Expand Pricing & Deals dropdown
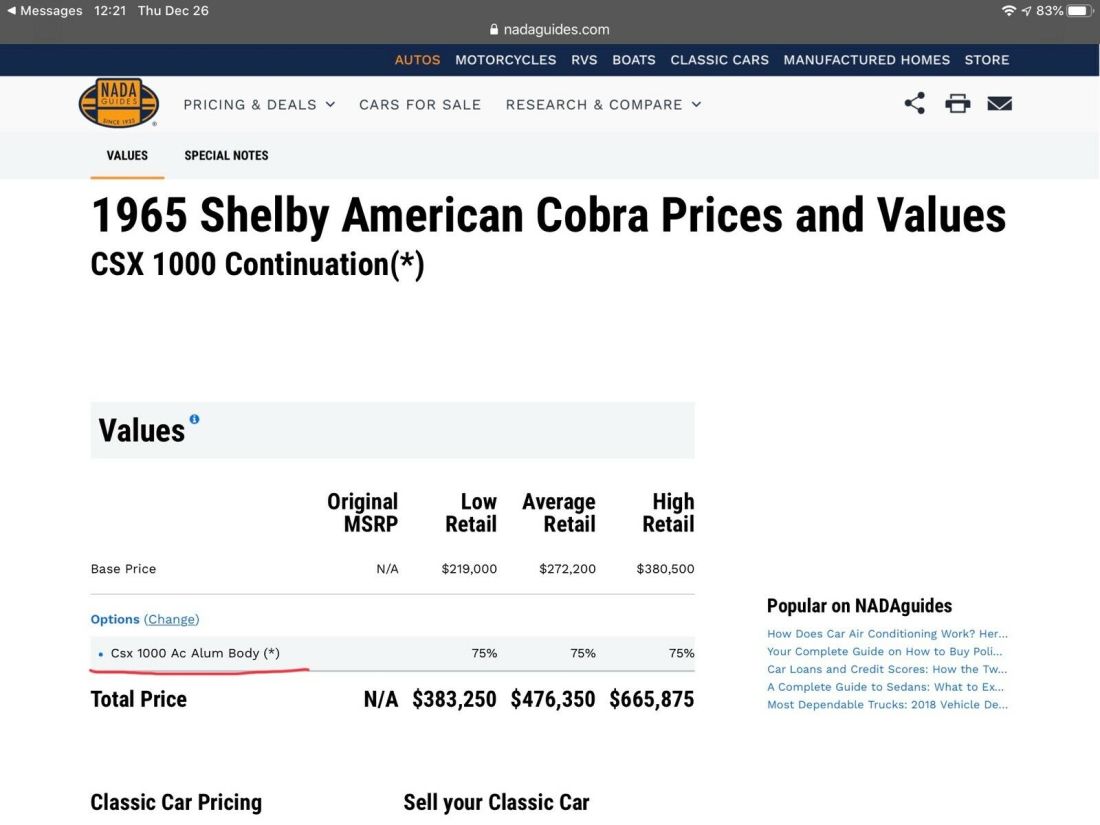Image resolution: width=1100 pixels, height=825 pixels. (259, 104)
